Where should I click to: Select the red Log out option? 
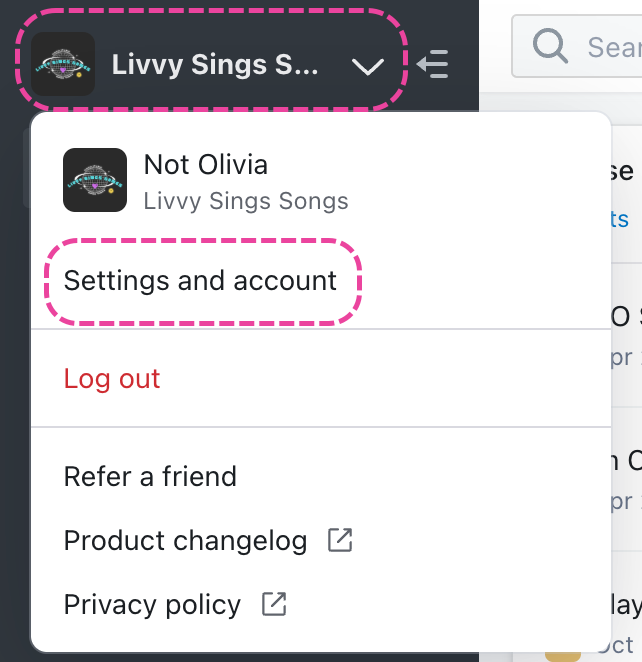pyautogui.click(x=112, y=379)
